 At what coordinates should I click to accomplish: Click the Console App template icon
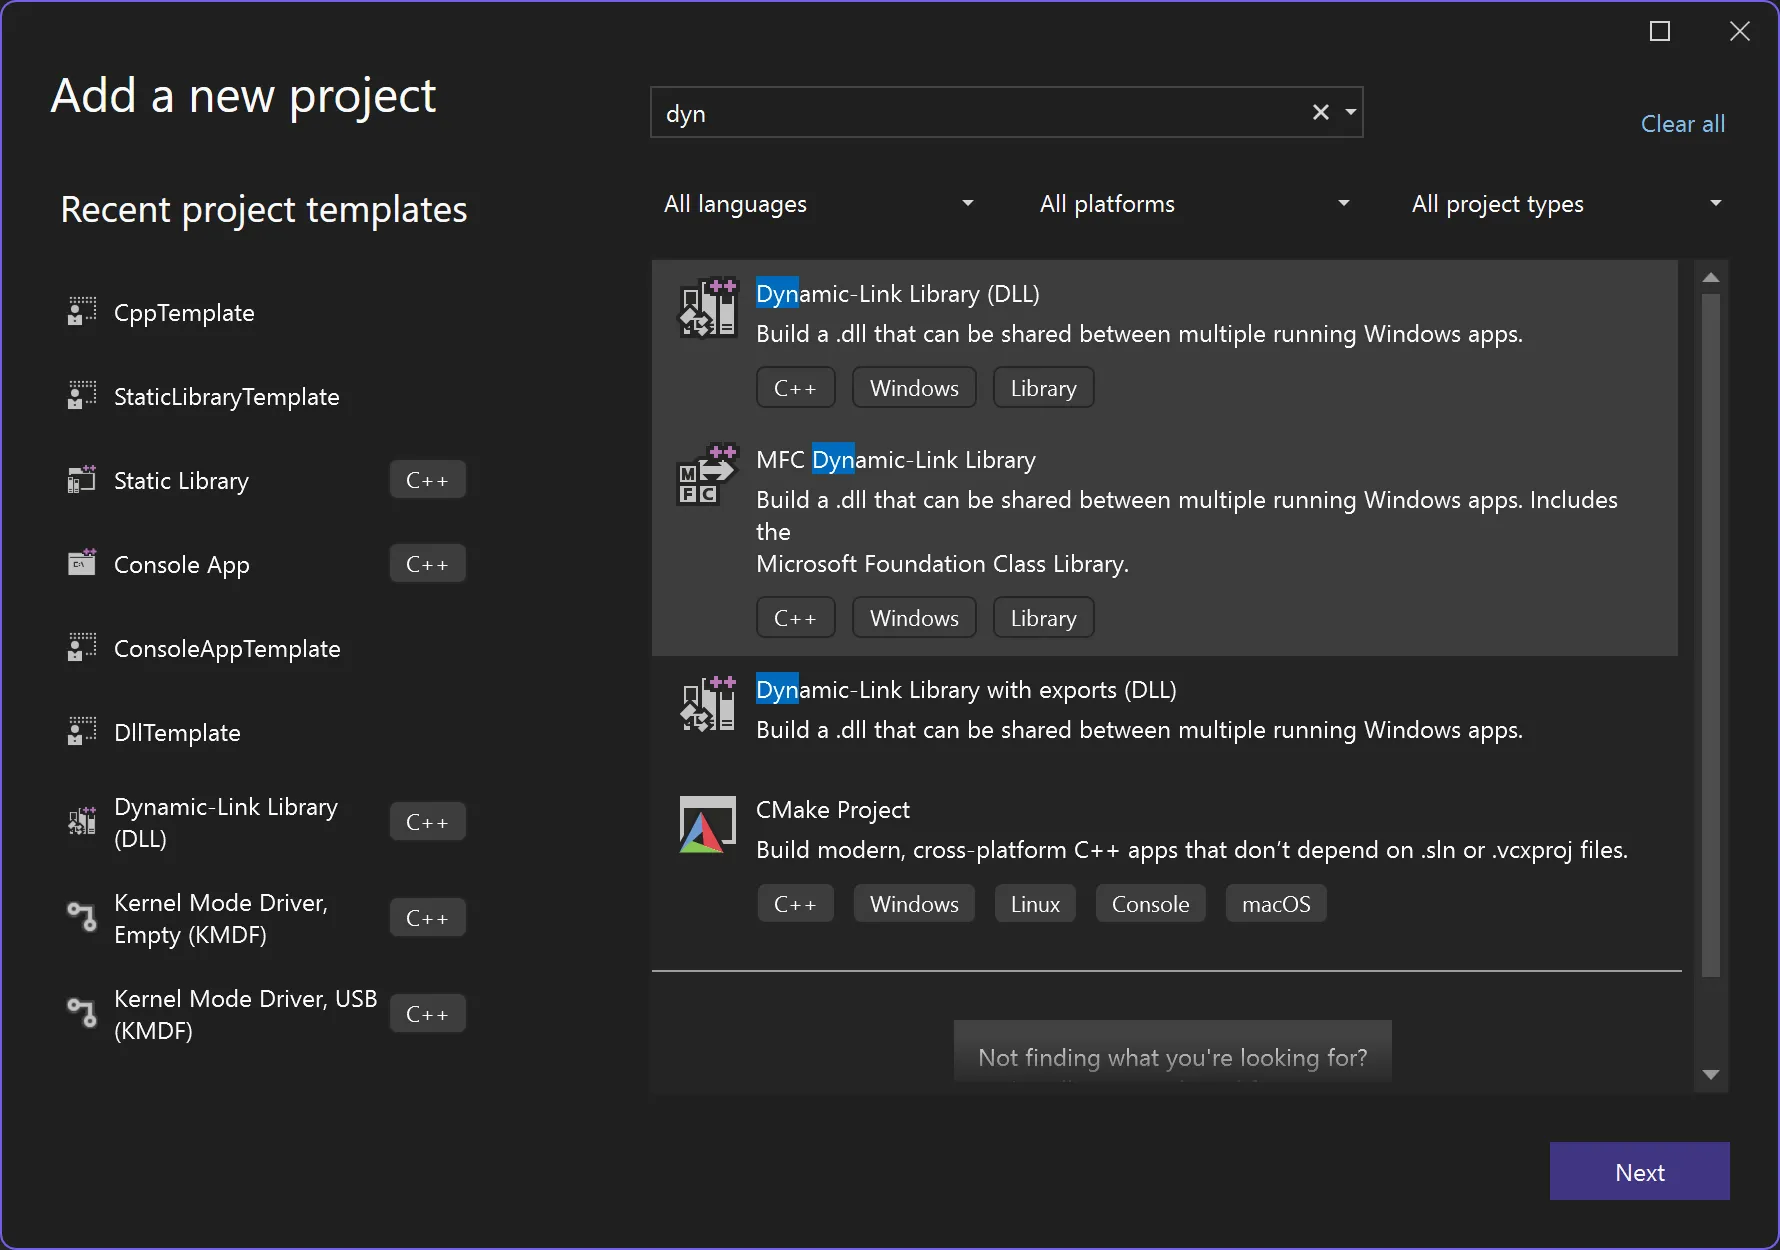tap(82, 564)
